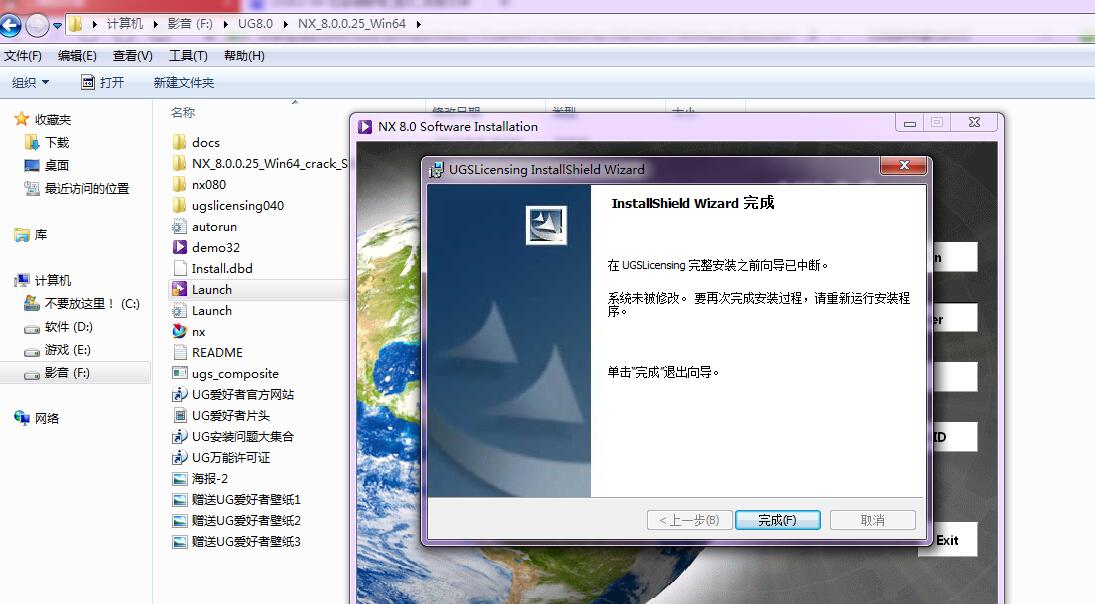Open the 编辑(E) menu
The width and height of the screenshot is (1095, 604).
(77, 56)
